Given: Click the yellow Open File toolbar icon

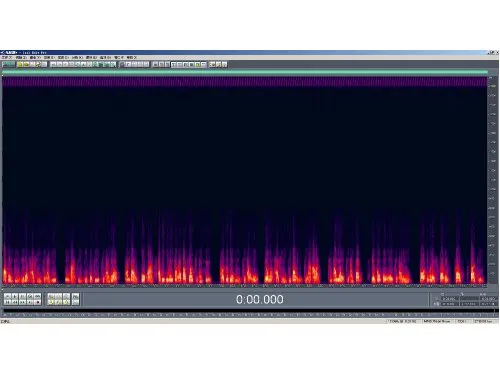Looking at the screenshot, I should tap(26, 64).
